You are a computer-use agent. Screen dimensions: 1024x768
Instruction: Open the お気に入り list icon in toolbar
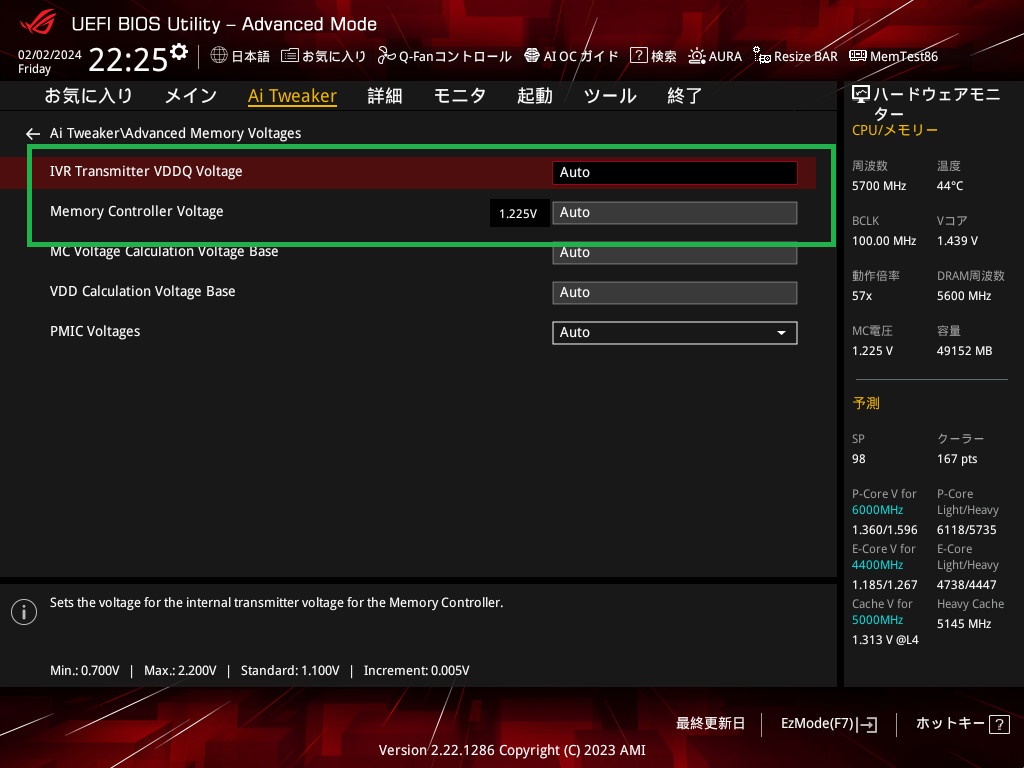click(x=289, y=56)
